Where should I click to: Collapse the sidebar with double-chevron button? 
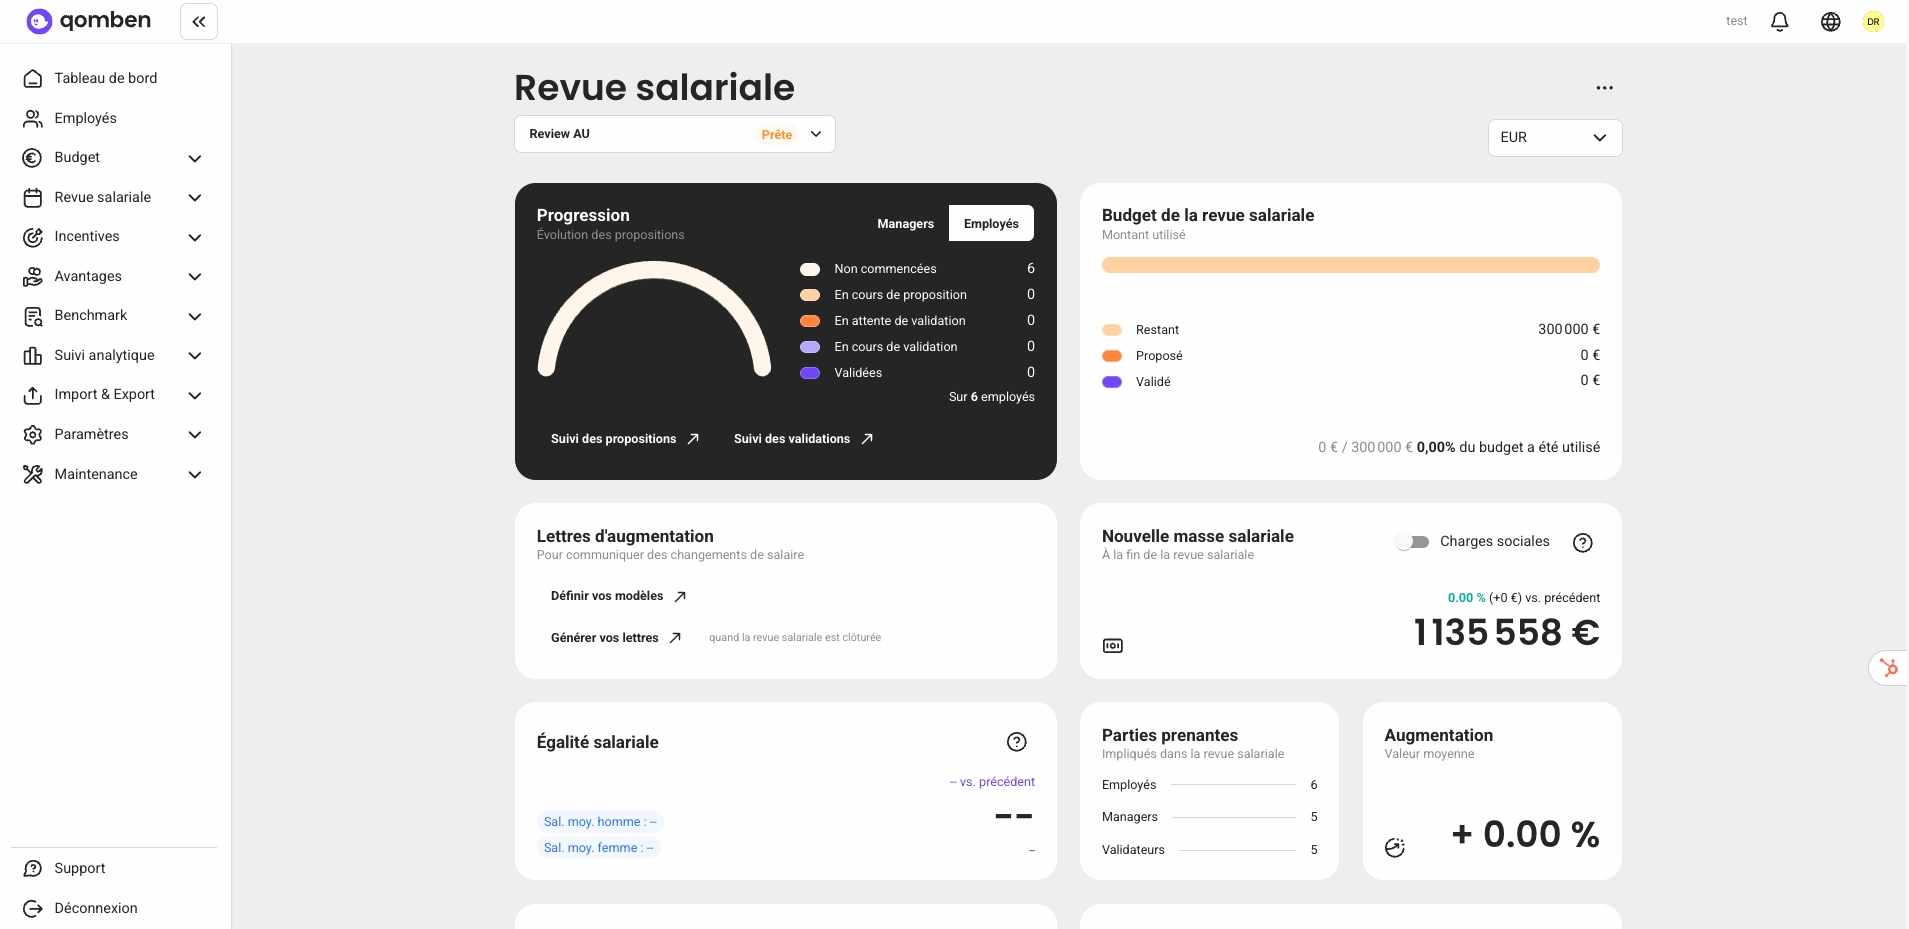pyautogui.click(x=199, y=21)
